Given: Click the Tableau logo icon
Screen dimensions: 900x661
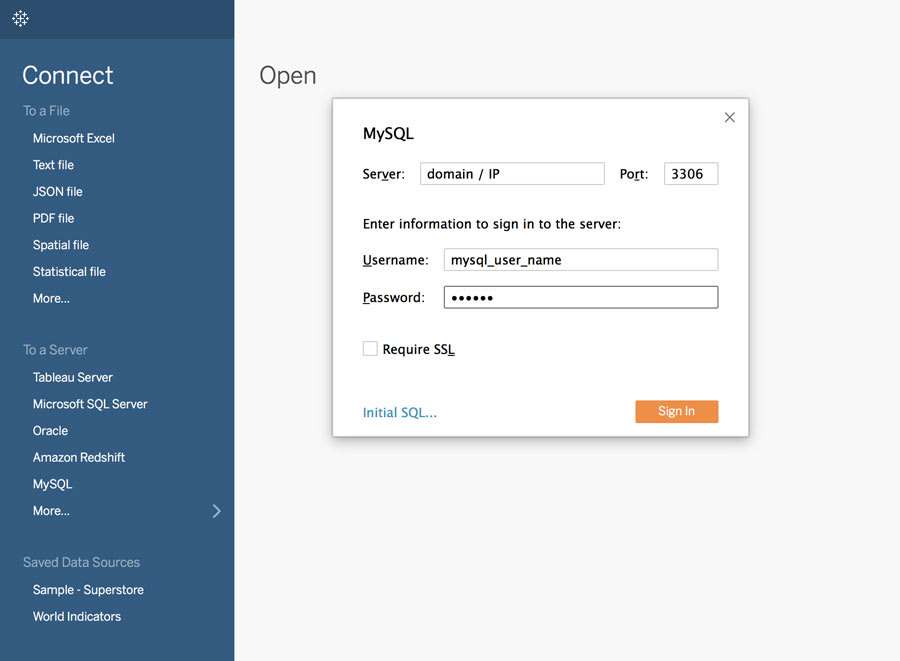Looking at the screenshot, I should [20, 18].
